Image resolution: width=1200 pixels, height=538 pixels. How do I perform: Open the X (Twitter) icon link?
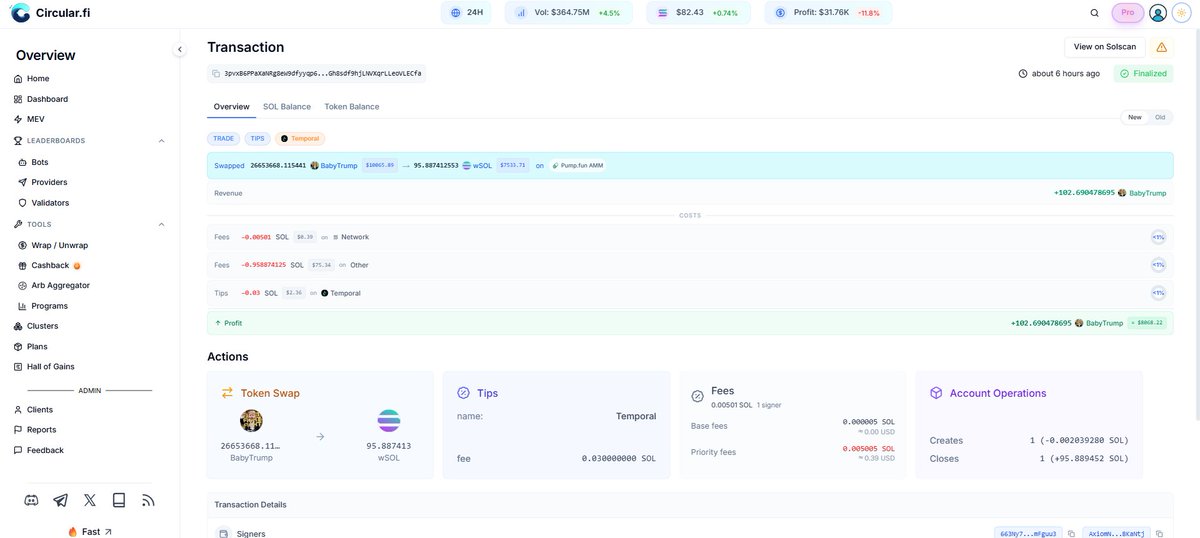(x=90, y=500)
